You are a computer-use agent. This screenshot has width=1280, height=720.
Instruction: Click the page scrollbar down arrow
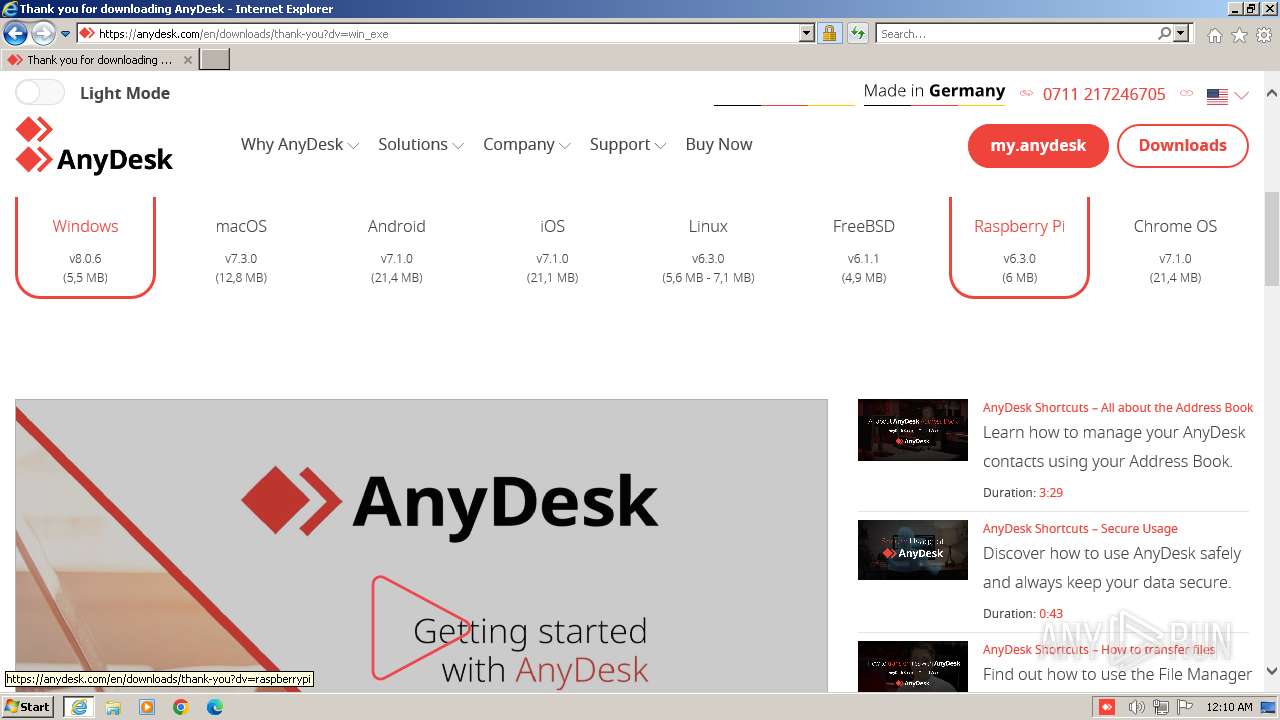click(1272, 672)
